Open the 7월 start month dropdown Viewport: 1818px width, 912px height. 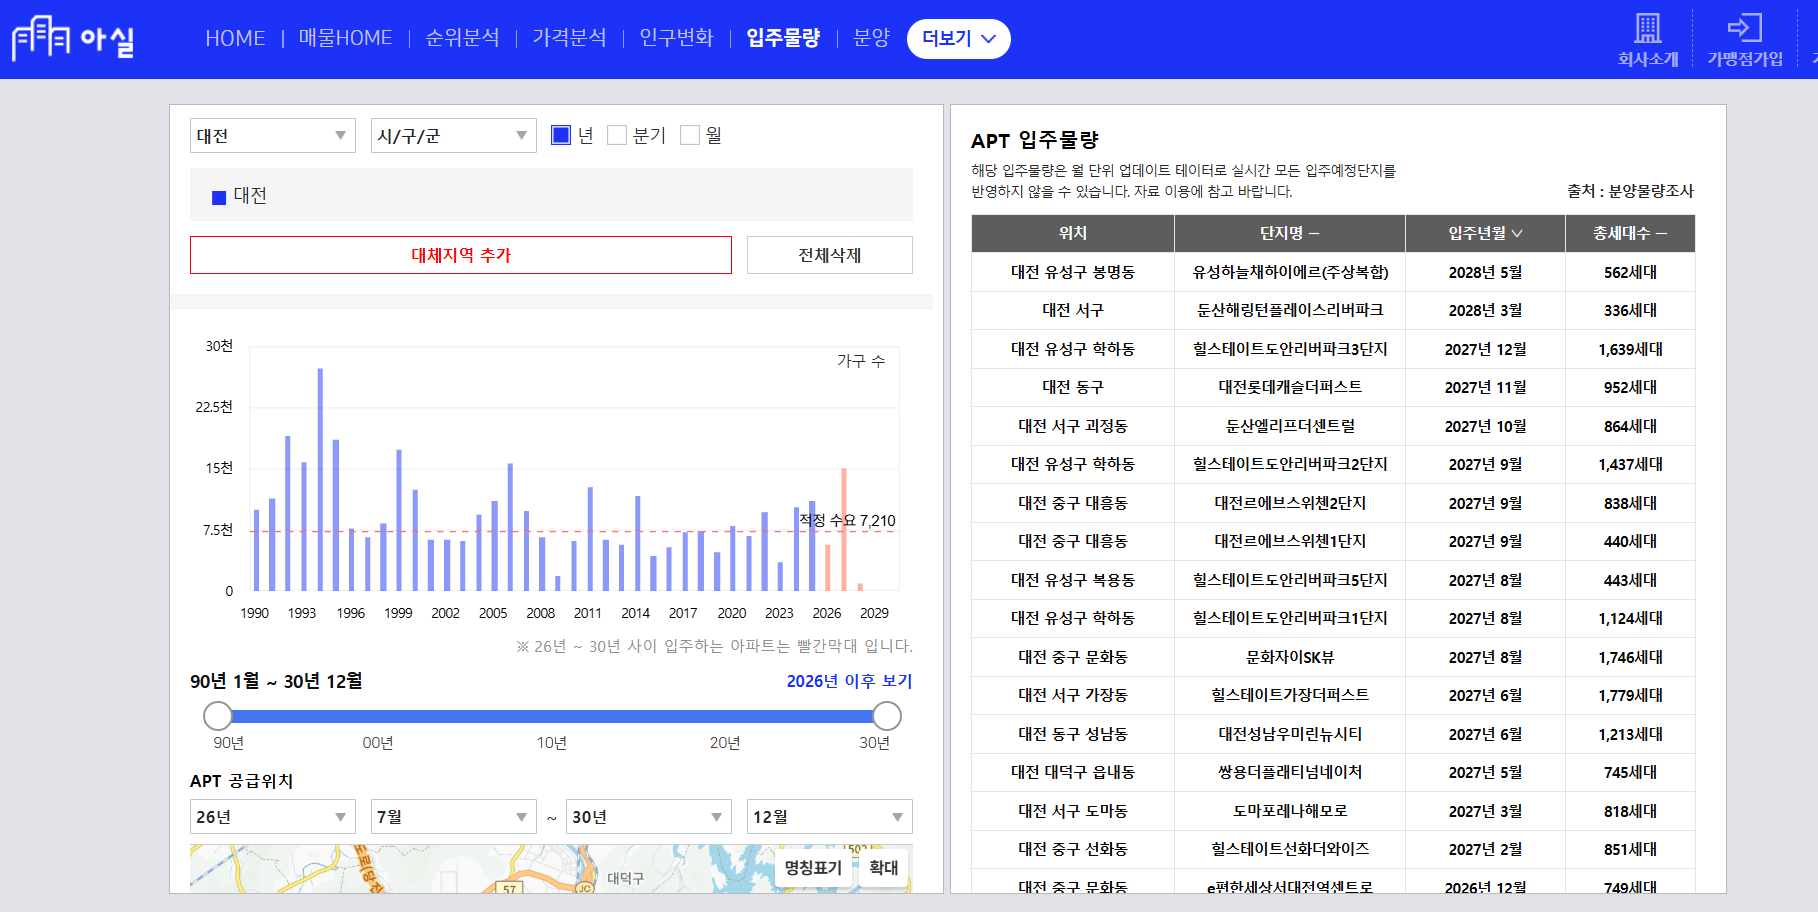(454, 817)
